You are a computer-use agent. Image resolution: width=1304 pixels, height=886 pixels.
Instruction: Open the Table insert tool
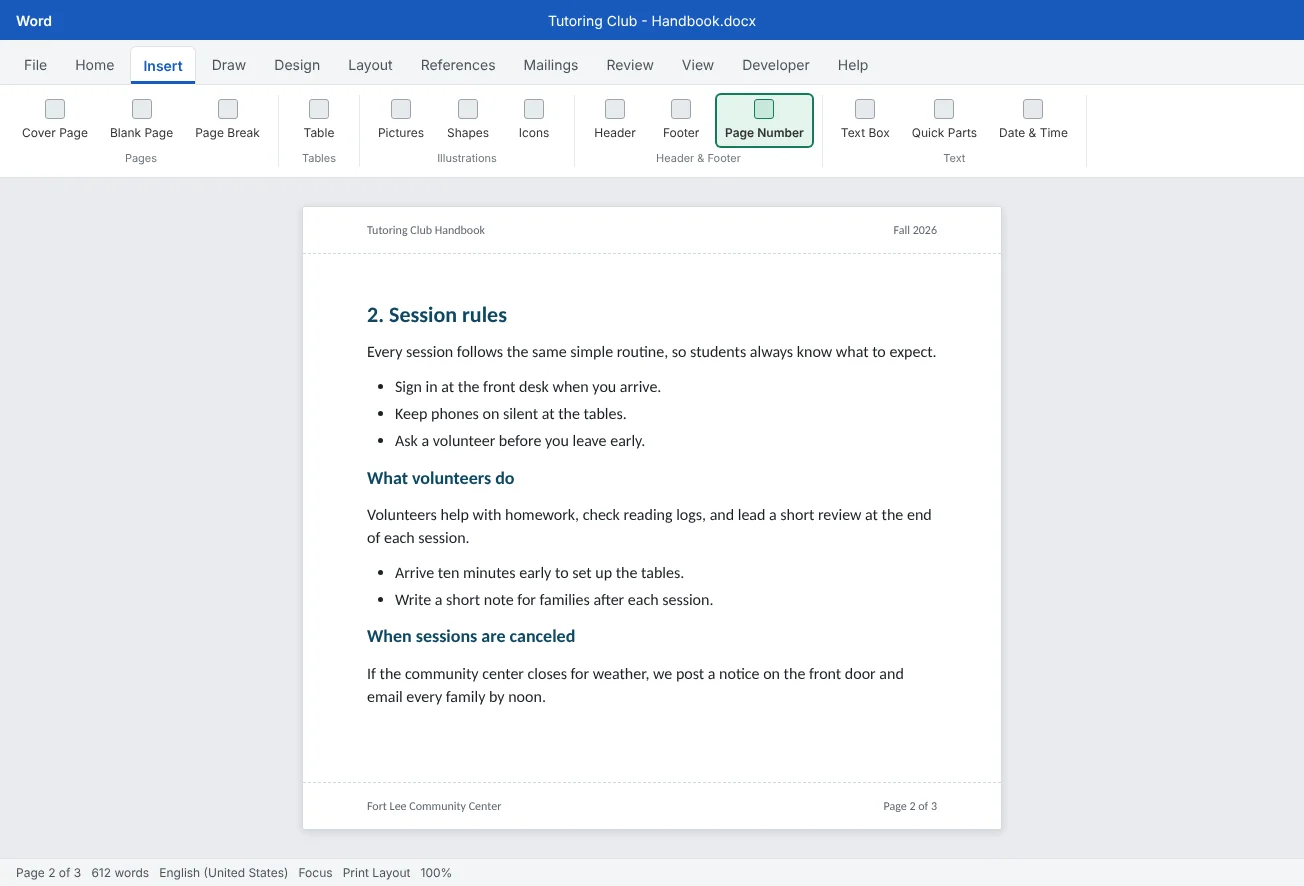319,120
